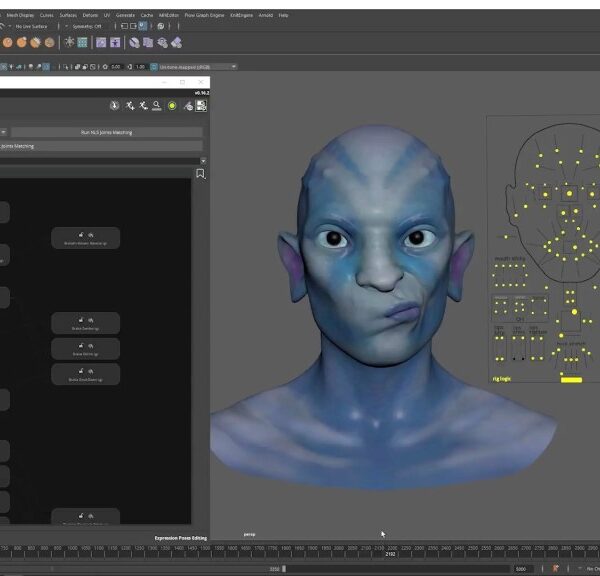This screenshot has height=576, width=600.
Task: Click the purple shelf icon beside the figure icon
Action: (101, 42)
